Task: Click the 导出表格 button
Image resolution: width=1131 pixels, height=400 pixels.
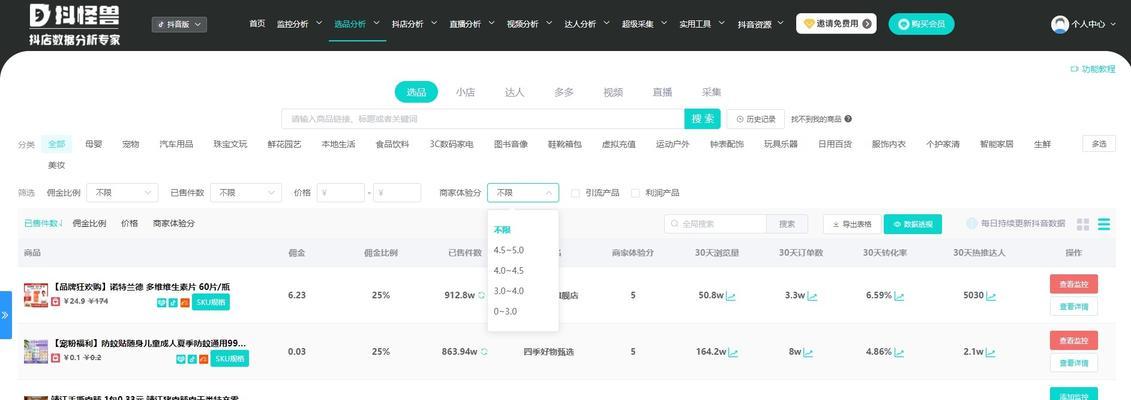Action: pyautogui.click(x=852, y=224)
